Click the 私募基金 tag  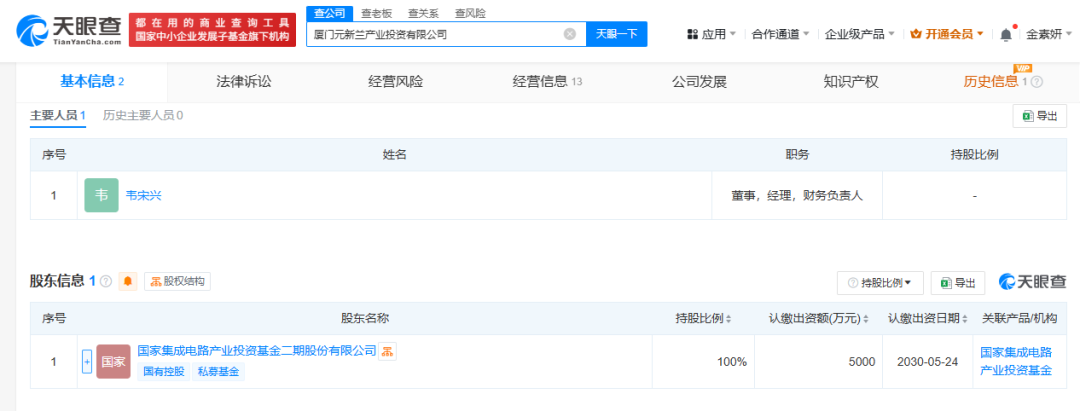click(219, 372)
